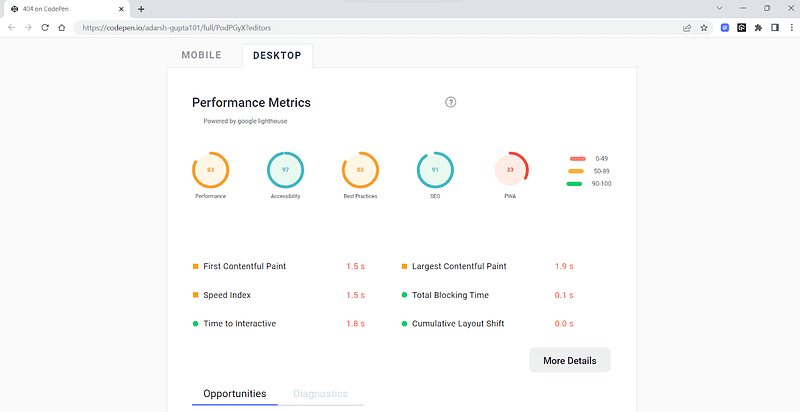Select the Accessibility score gauge showing 97

point(285,170)
